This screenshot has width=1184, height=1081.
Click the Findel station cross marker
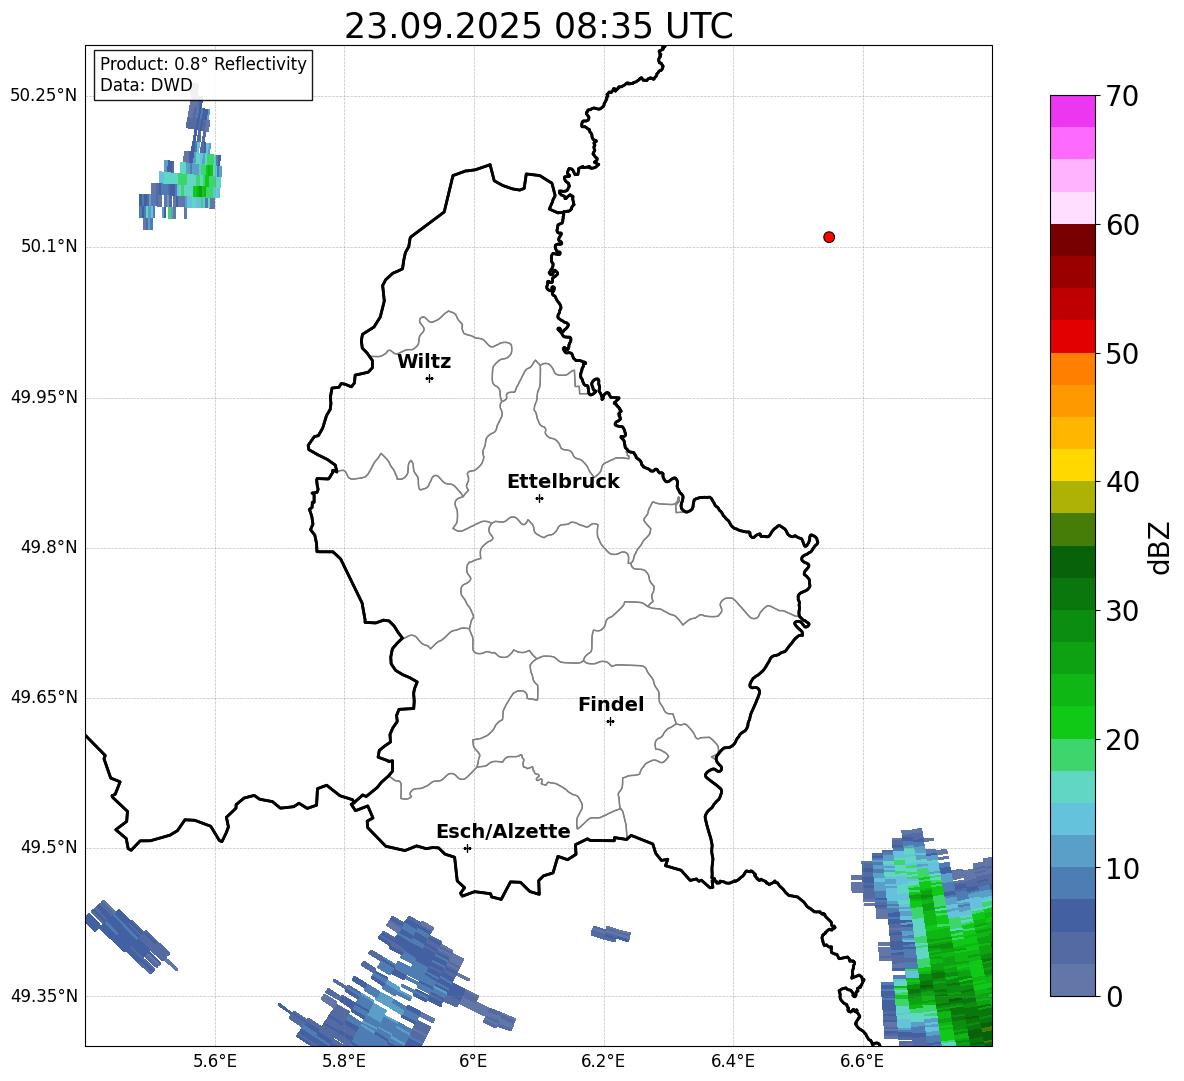tap(610, 722)
